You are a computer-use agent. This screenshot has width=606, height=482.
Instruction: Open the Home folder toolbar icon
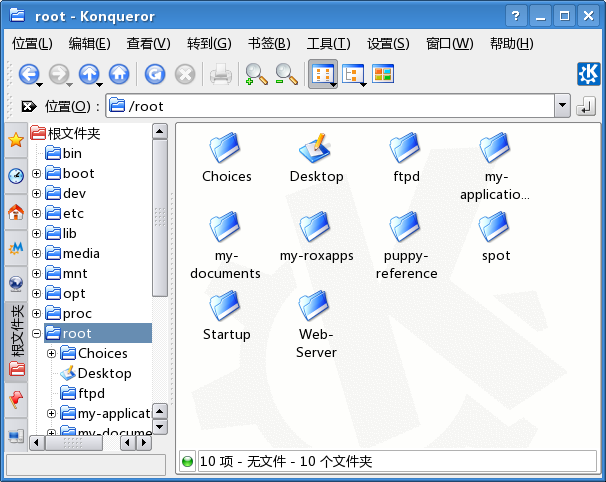pyautogui.click(x=119, y=74)
